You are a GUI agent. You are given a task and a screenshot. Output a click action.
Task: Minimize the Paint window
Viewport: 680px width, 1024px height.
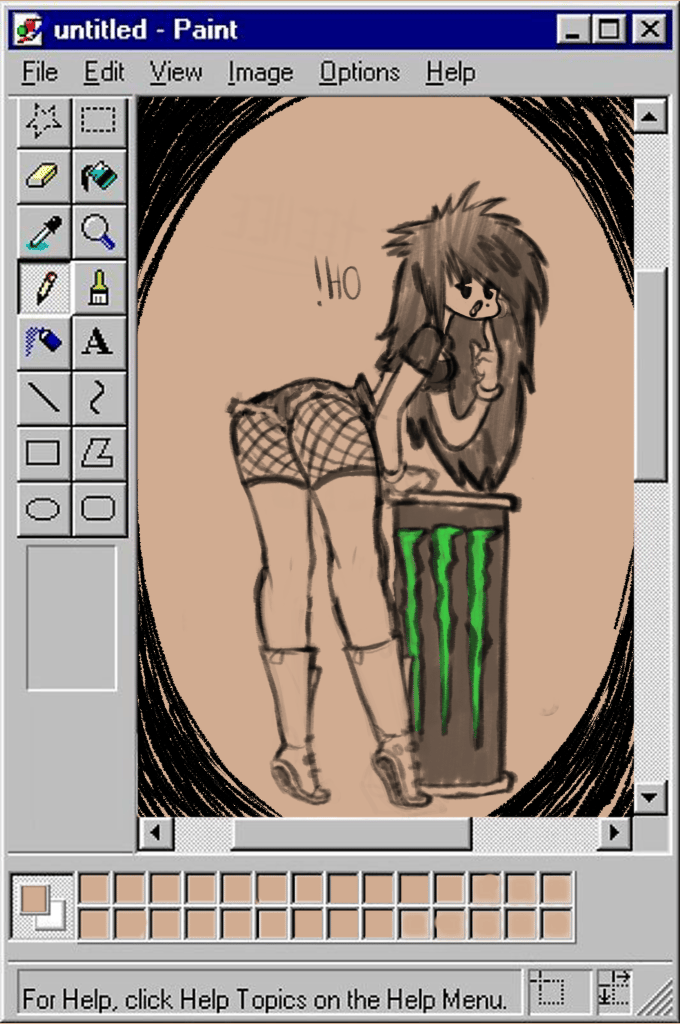point(573,30)
